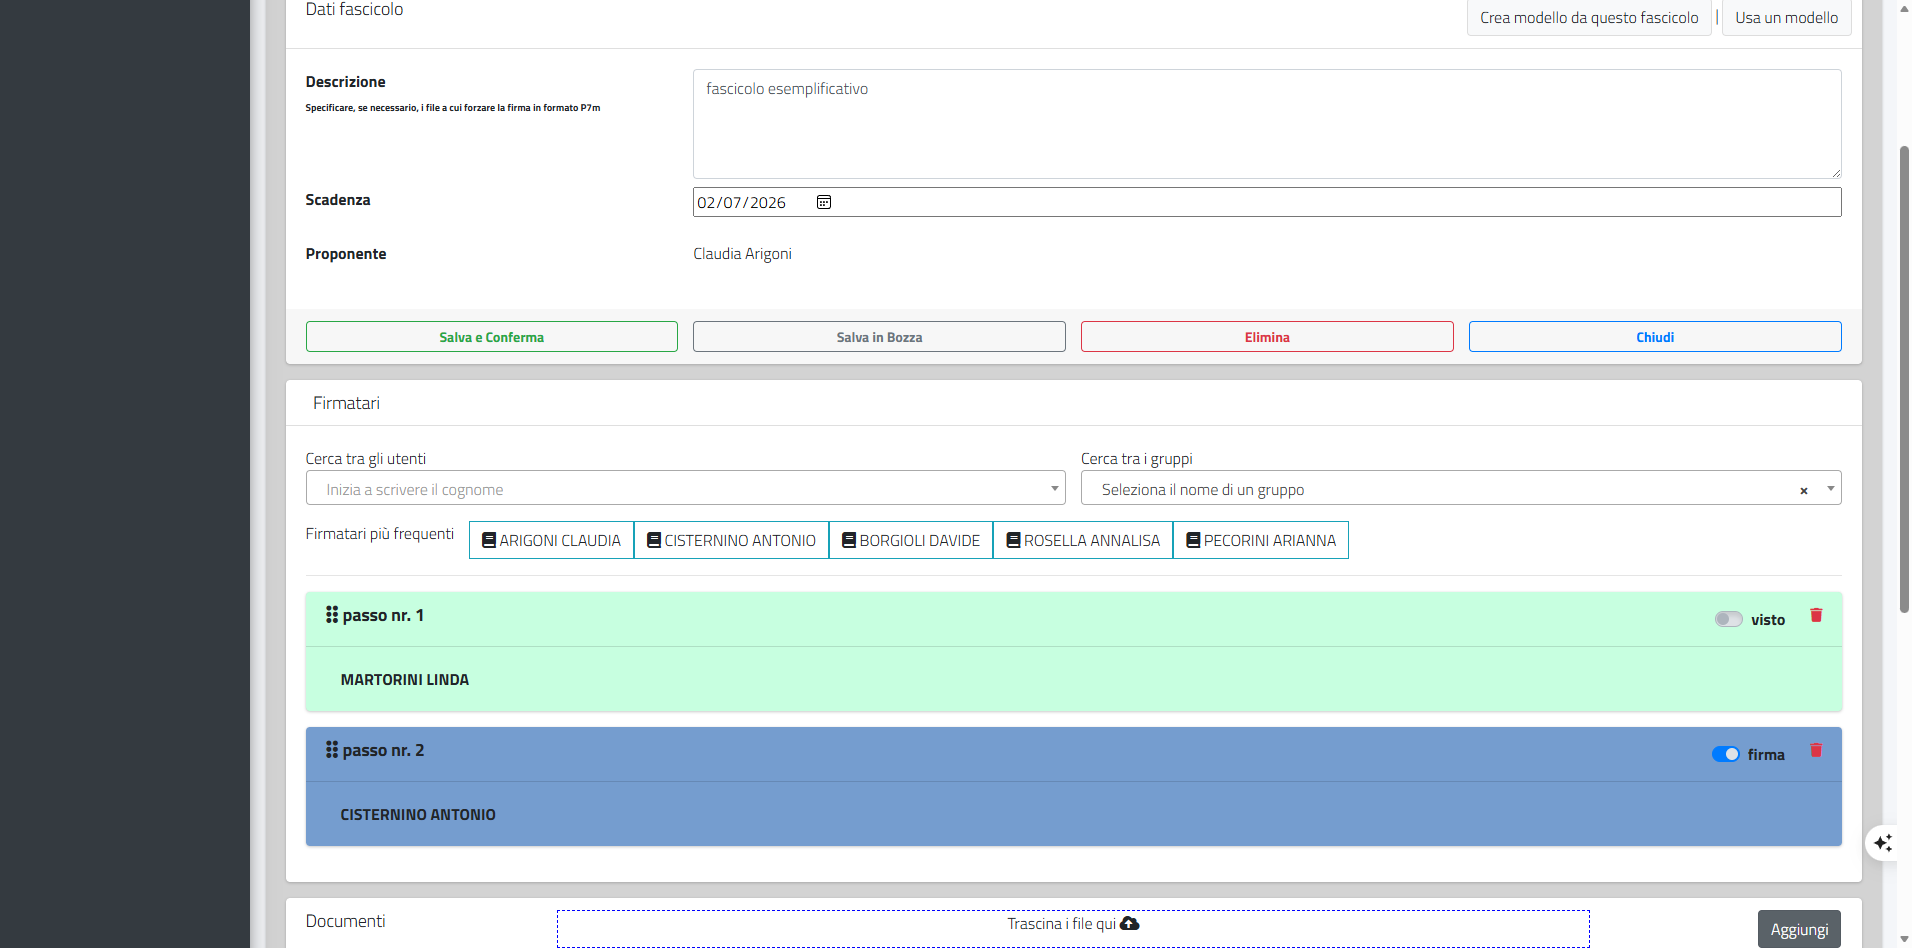Click the cloud upload icon in drop zone
Viewport: 1912px width, 948px height.
click(x=1130, y=923)
